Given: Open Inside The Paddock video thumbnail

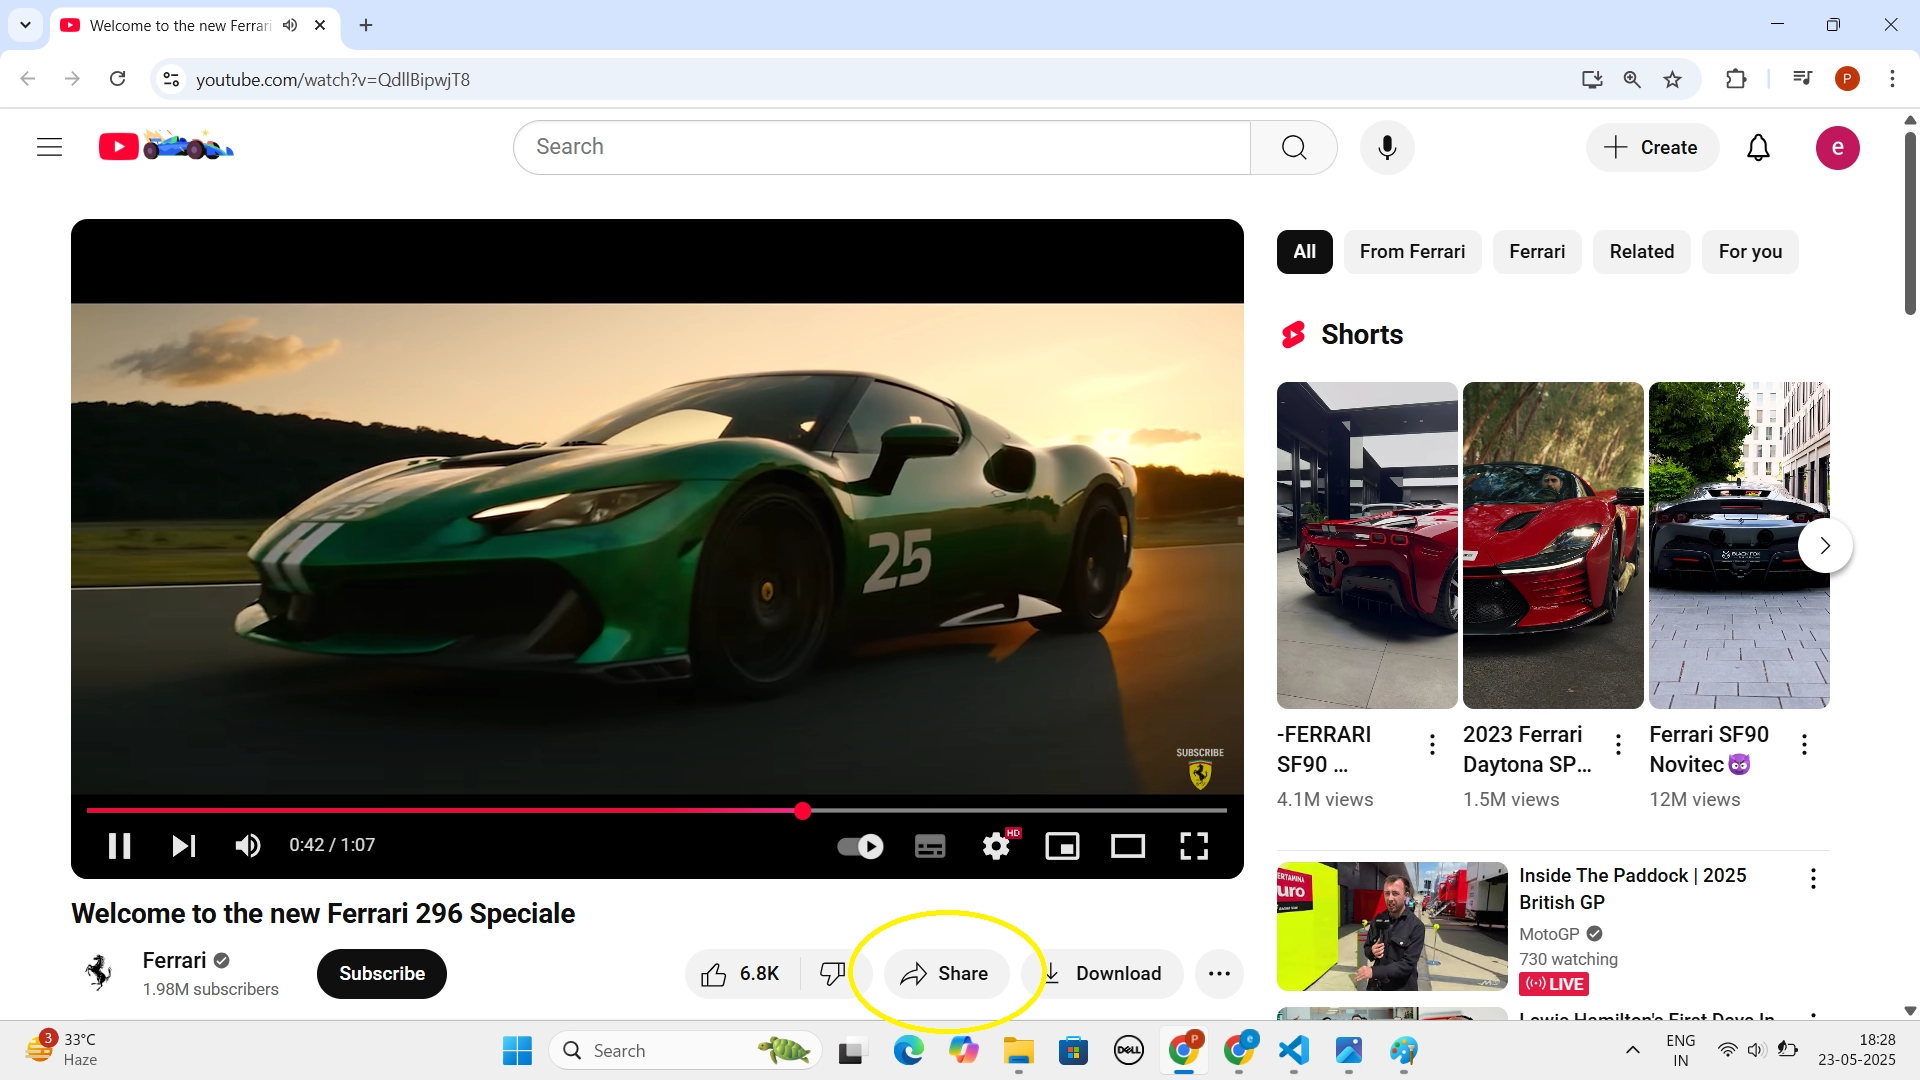Looking at the screenshot, I should pos(1392,926).
